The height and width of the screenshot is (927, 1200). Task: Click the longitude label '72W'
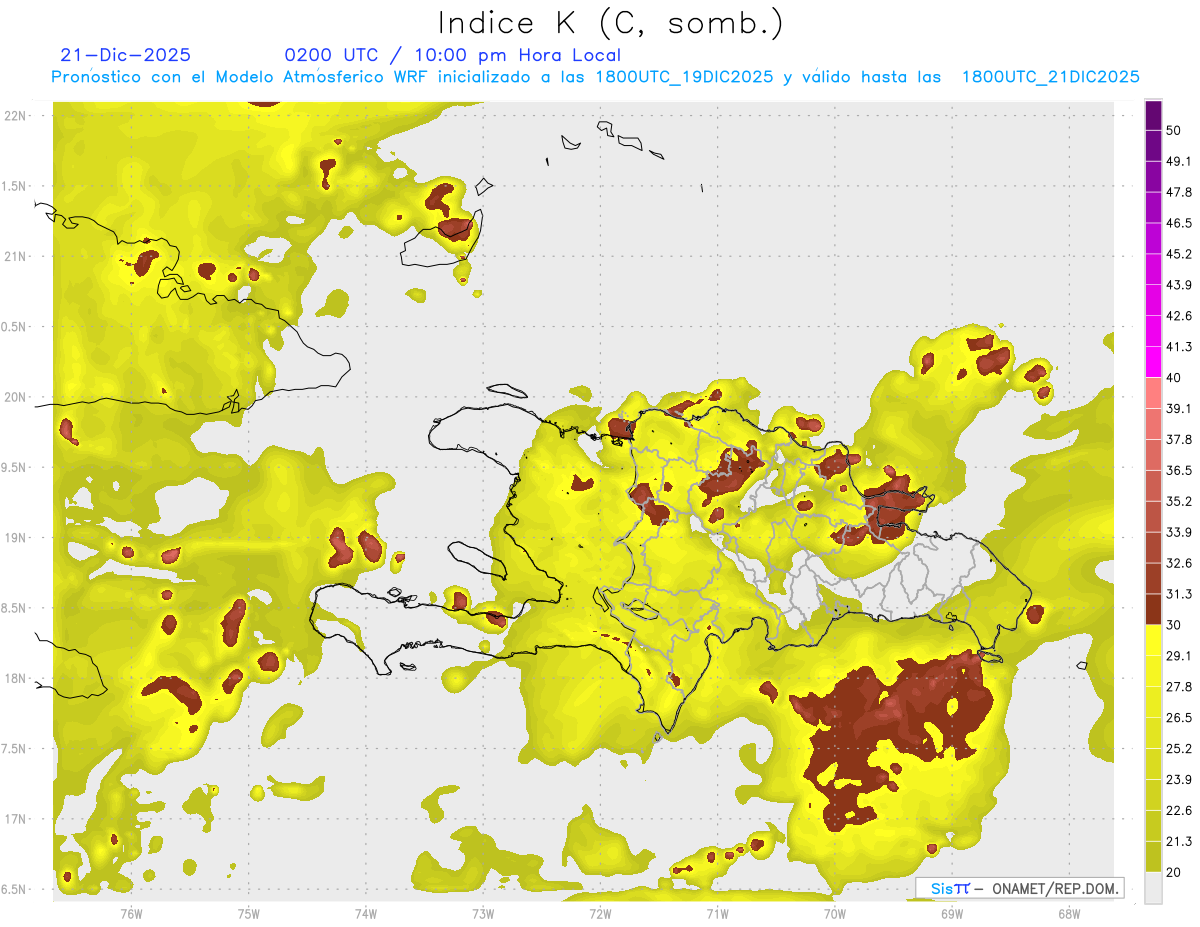coord(600,914)
